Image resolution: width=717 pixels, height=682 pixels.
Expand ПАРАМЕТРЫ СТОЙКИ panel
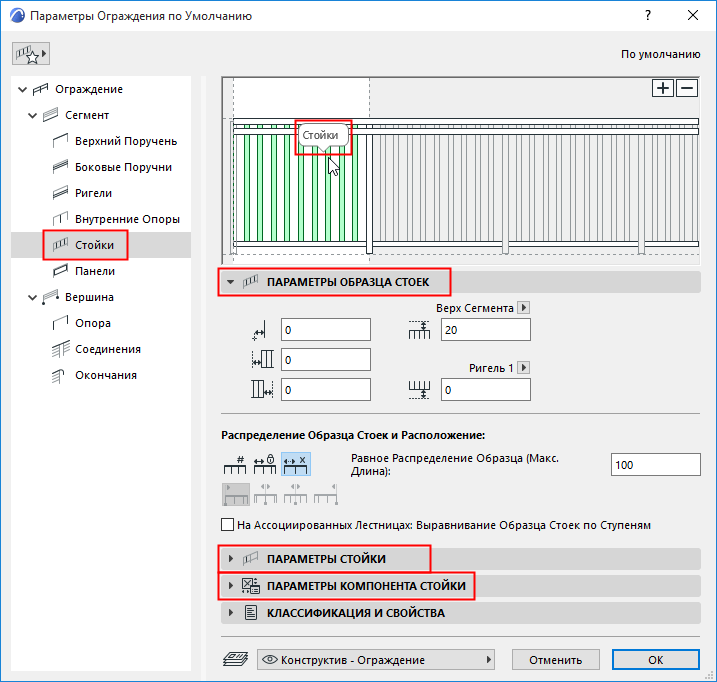point(230,559)
